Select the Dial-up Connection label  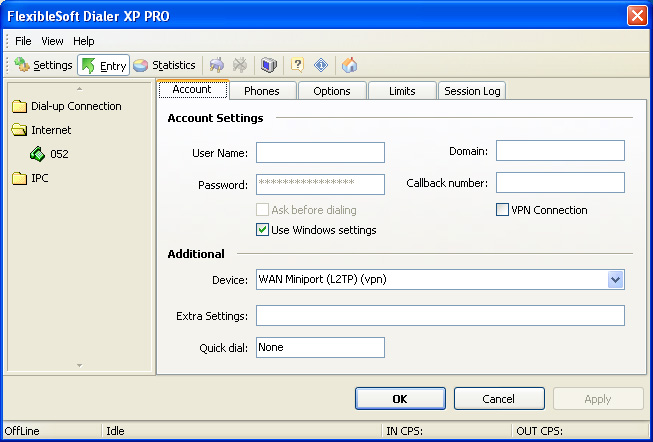(76, 106)
